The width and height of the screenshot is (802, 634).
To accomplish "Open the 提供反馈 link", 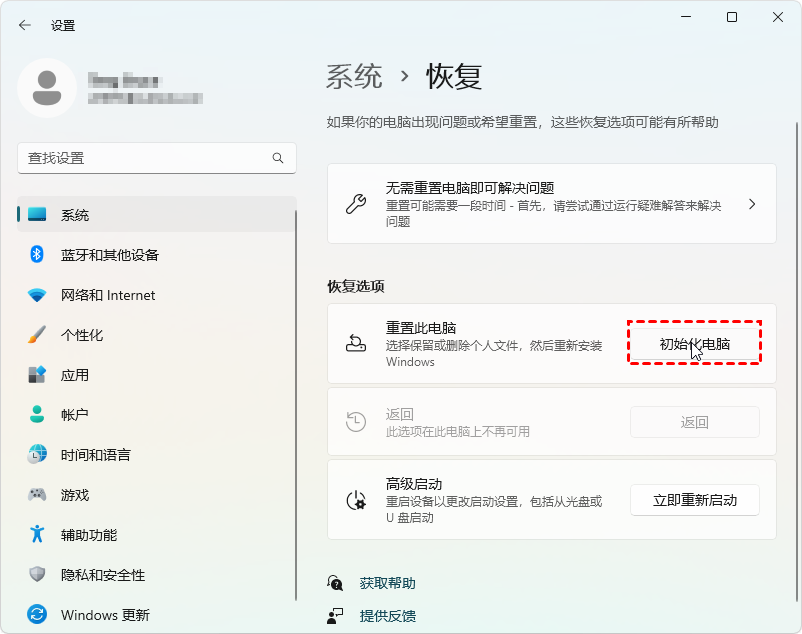I will (x=387, y=616).
